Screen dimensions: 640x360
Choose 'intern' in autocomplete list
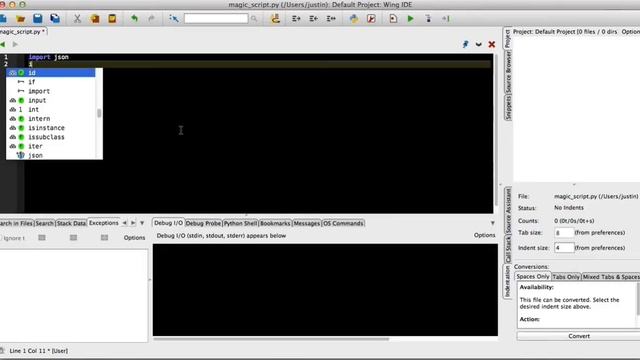pos(50,119)
